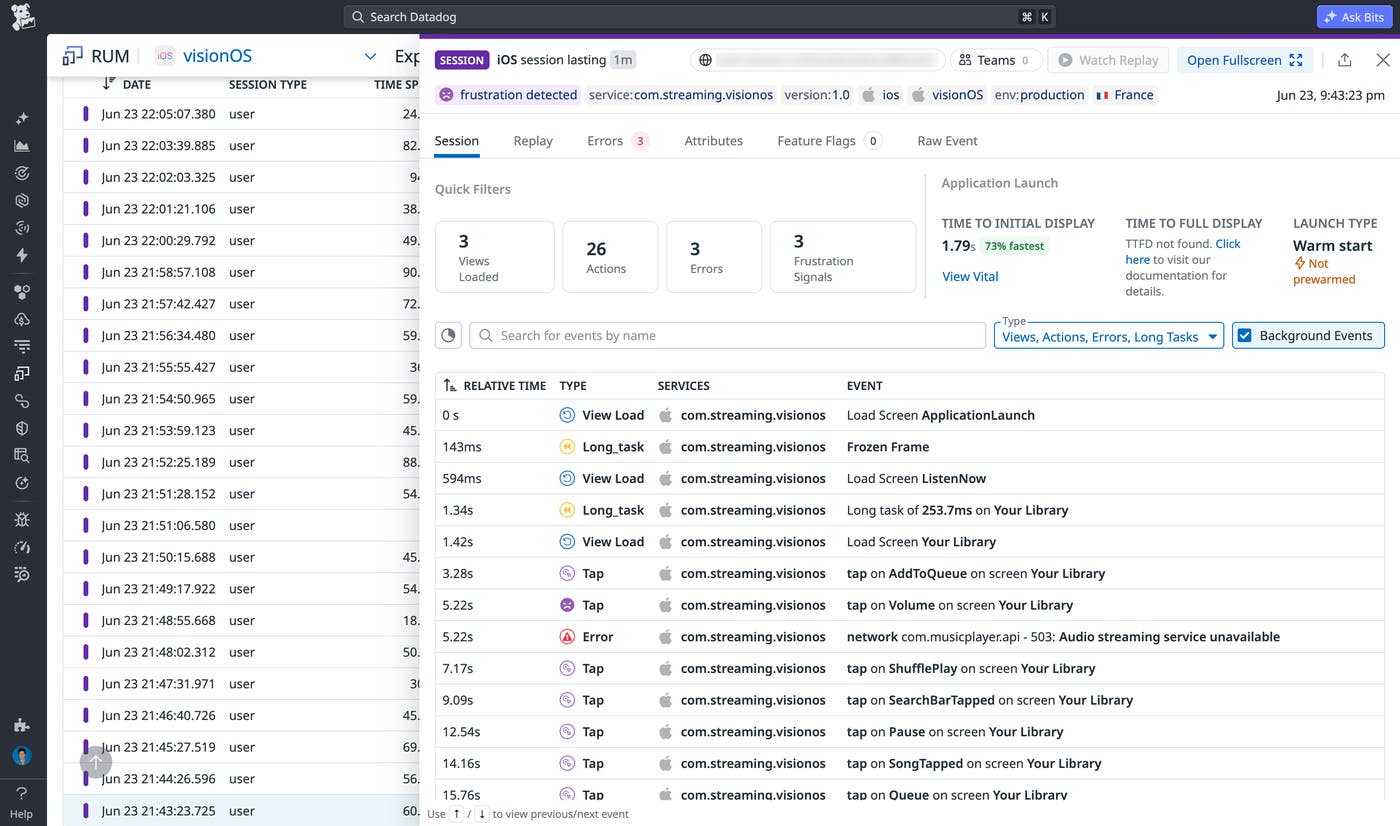Viewport: 1400px width, 826px height.
Task: Open the Load Screen ListenNow event row
Action: (x=910, y=478)
